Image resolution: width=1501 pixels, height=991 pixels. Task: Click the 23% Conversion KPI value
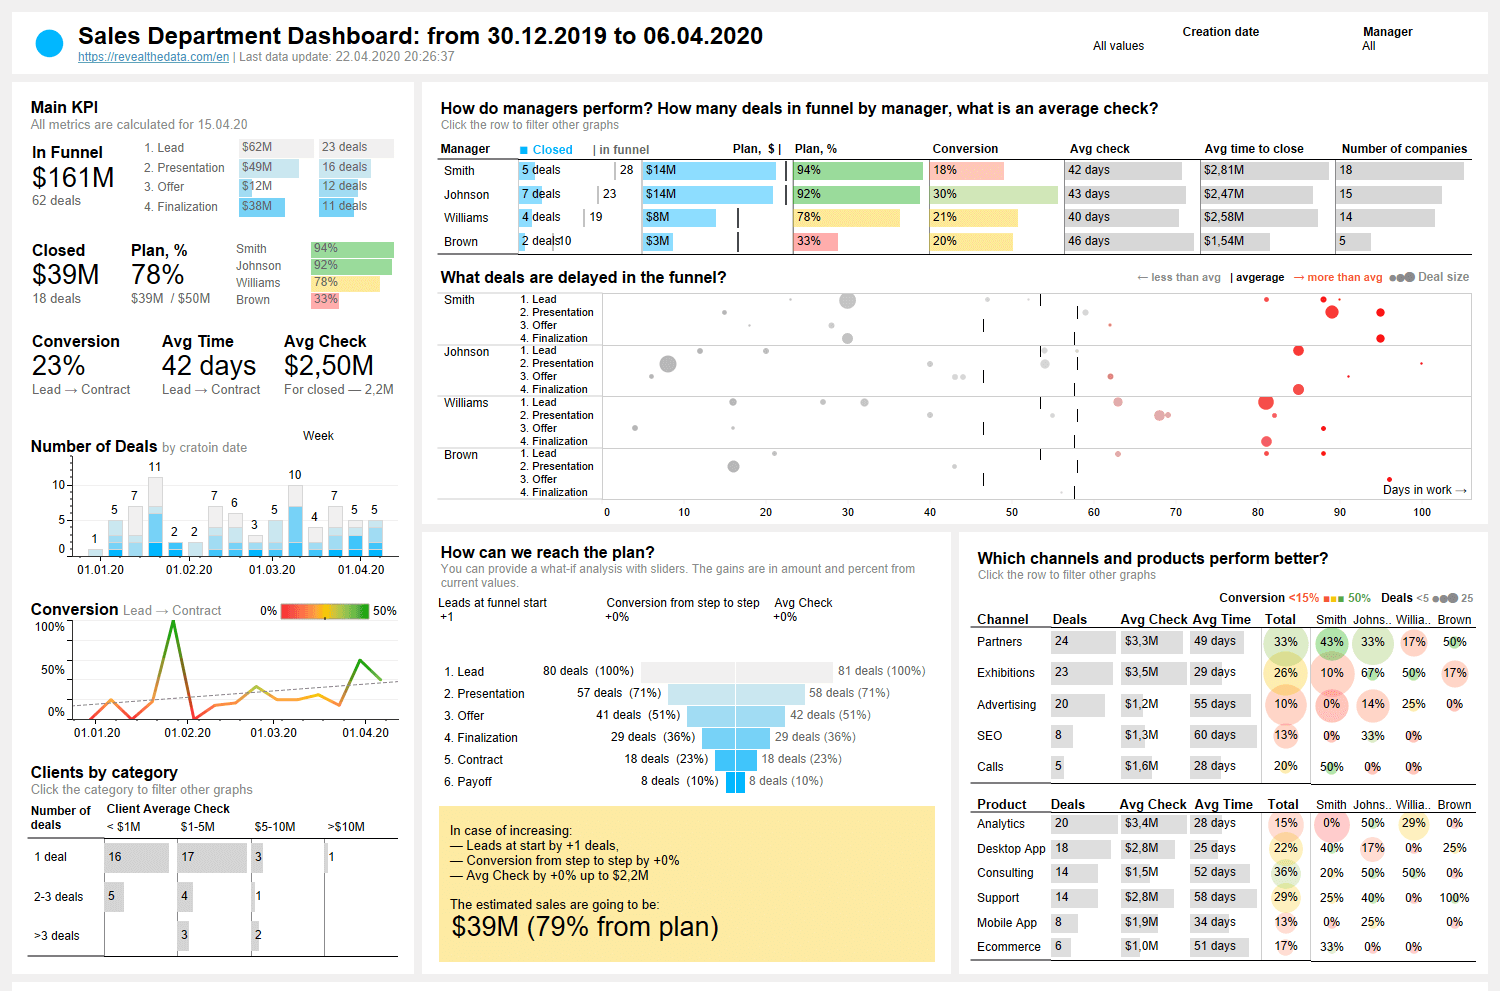59,366
